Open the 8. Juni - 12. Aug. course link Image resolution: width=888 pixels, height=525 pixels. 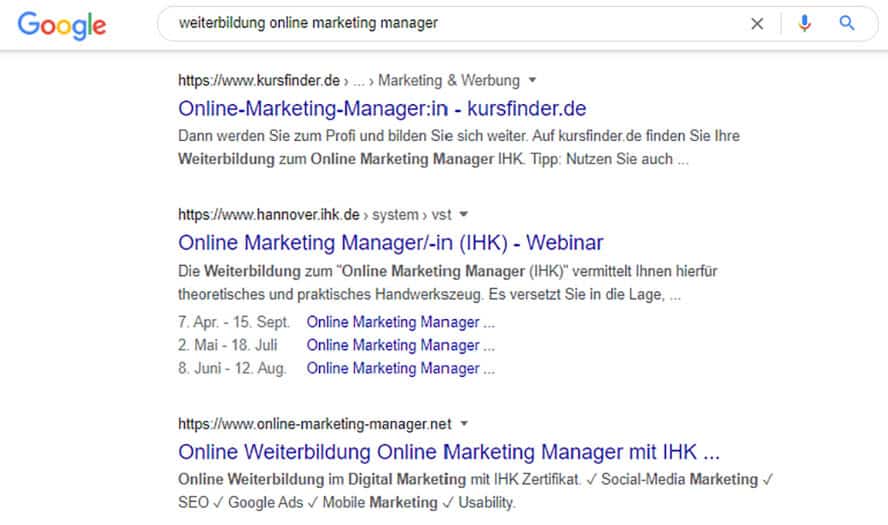coord(401,369)
